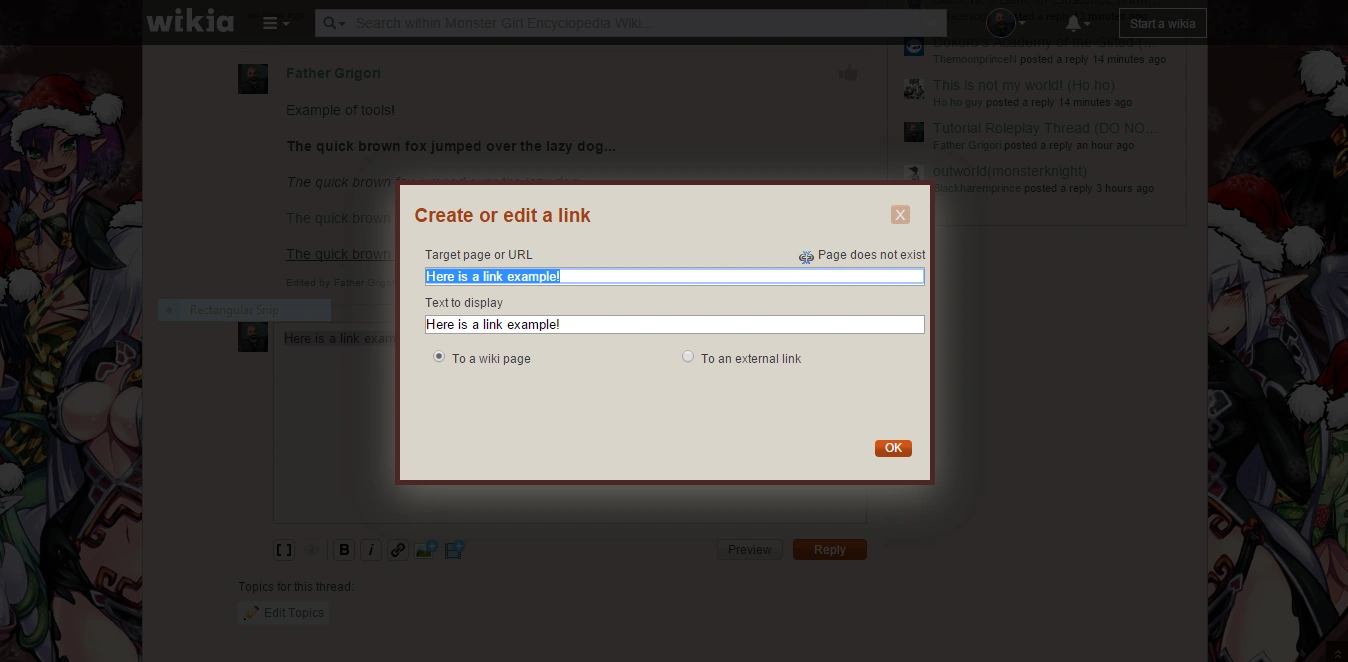
Task: Click 'The quick brown fox jumped over the lazy dog...' bold line
Action: click(x=451, y=146)
